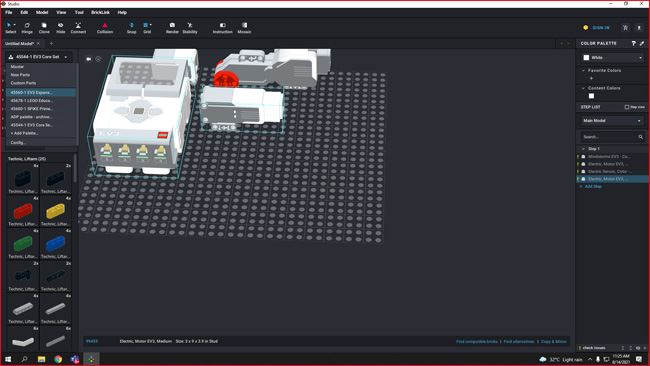This screenshot has height=366, width=650.
Task: Pick the white swatch under Content Colors
Action: (x=592, y=96)
